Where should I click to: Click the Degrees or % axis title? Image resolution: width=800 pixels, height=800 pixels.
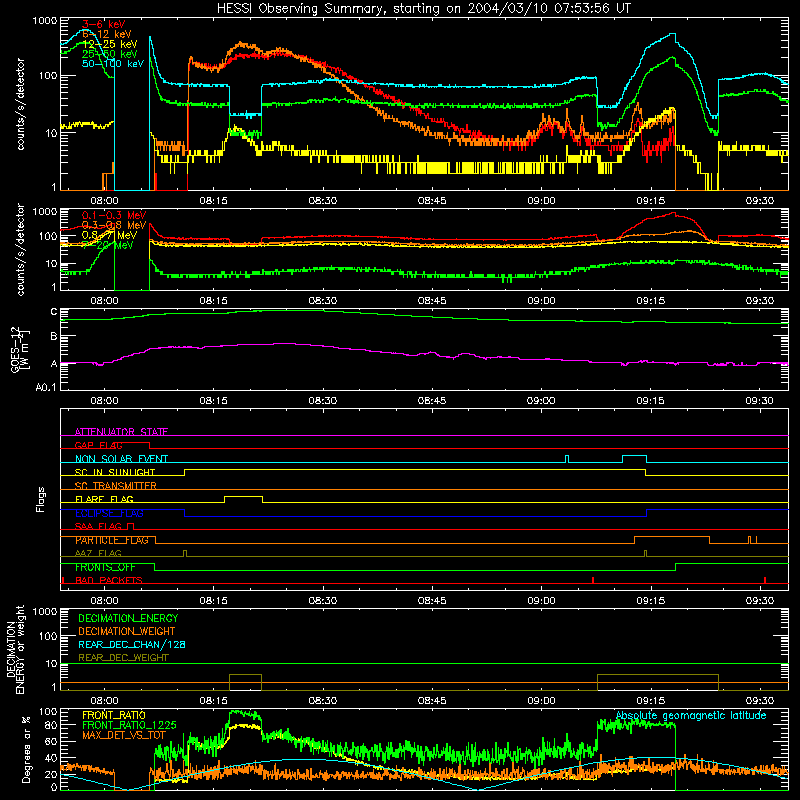[26, 750]
